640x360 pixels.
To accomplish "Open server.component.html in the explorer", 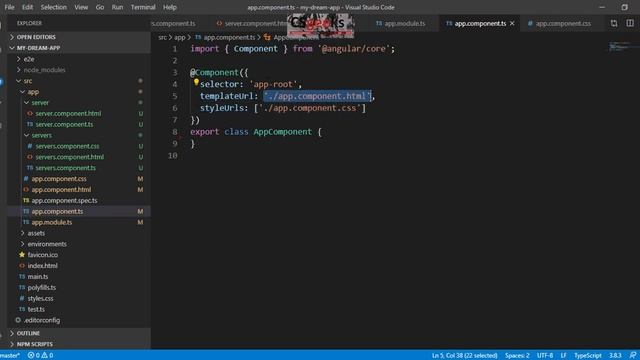I will pyautogui.click(x=79, y=113).
